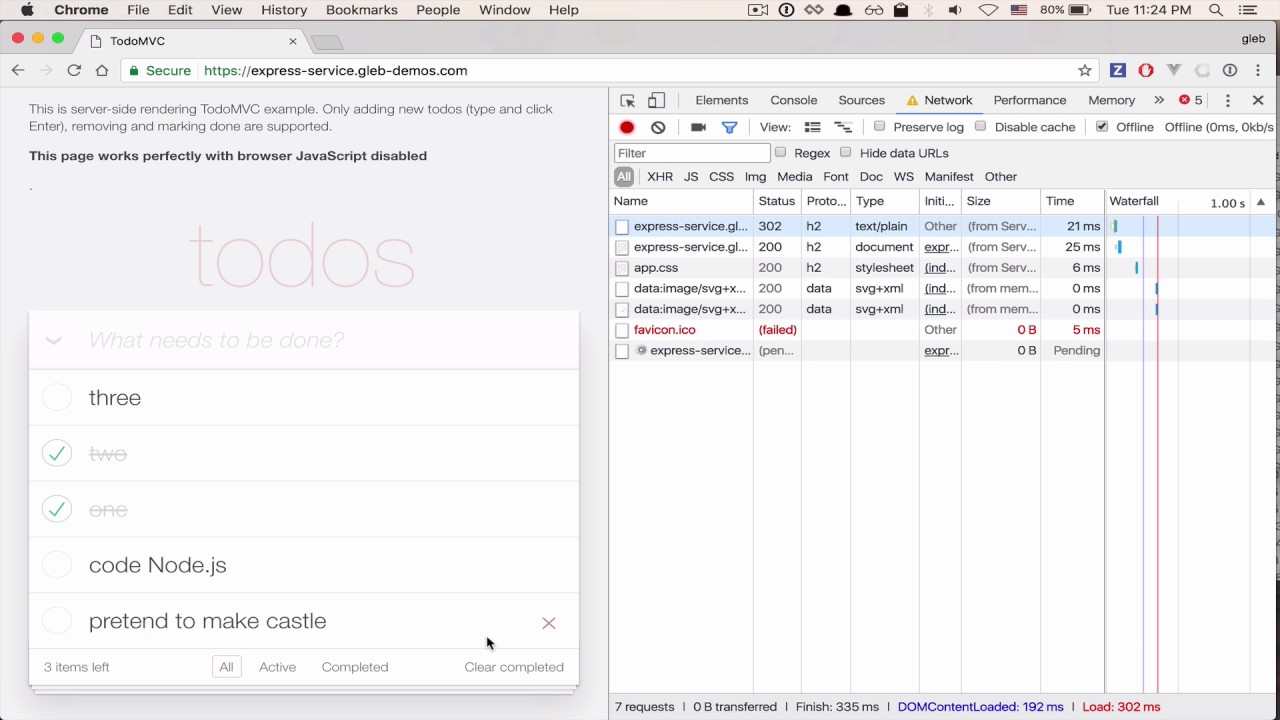The width and height of the screenshot is (1280, 720).
Task: Delete the pretend to make castle todo
Action: click(549, 623)
